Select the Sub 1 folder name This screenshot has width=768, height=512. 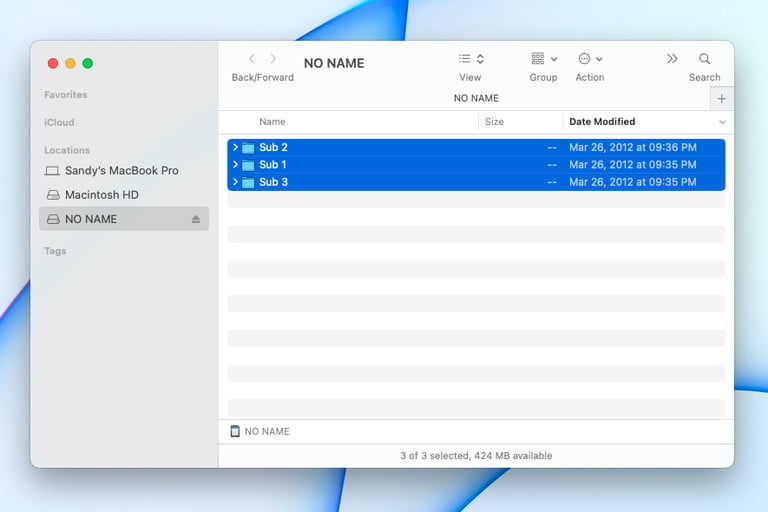[273, 165]
